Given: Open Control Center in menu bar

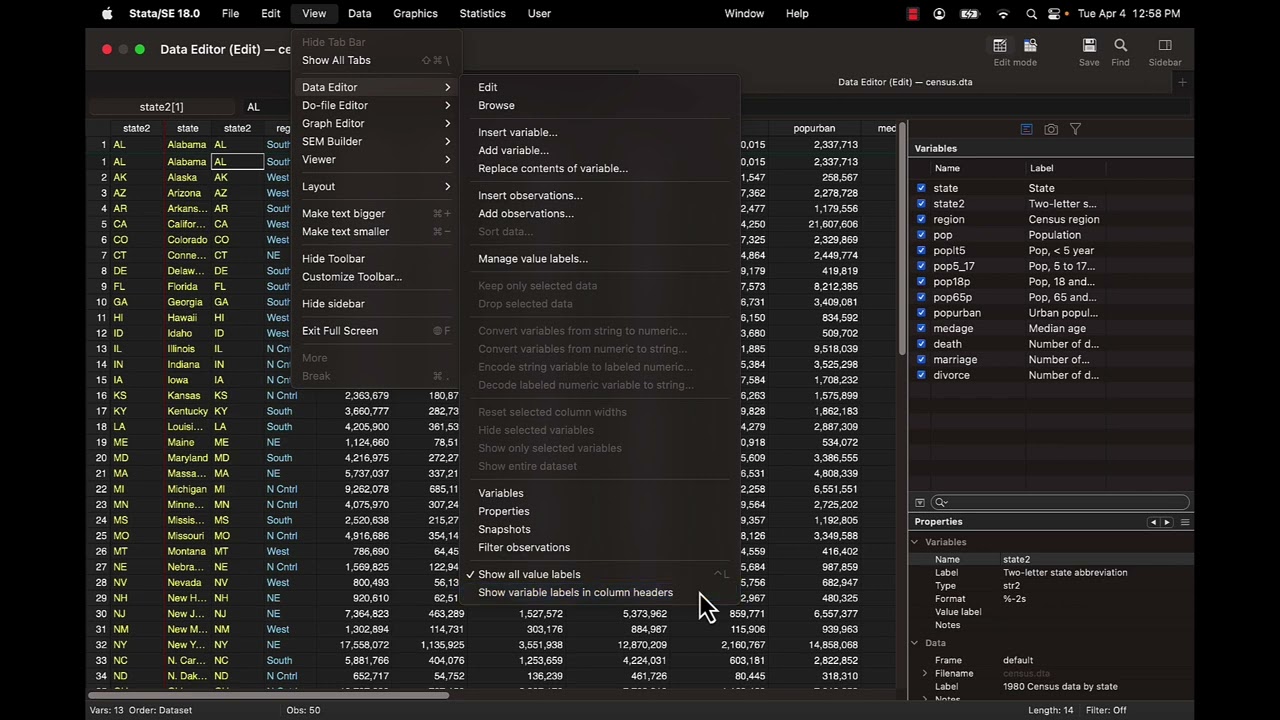Looking at the screenshot, I should click(x=1054, y=14).
